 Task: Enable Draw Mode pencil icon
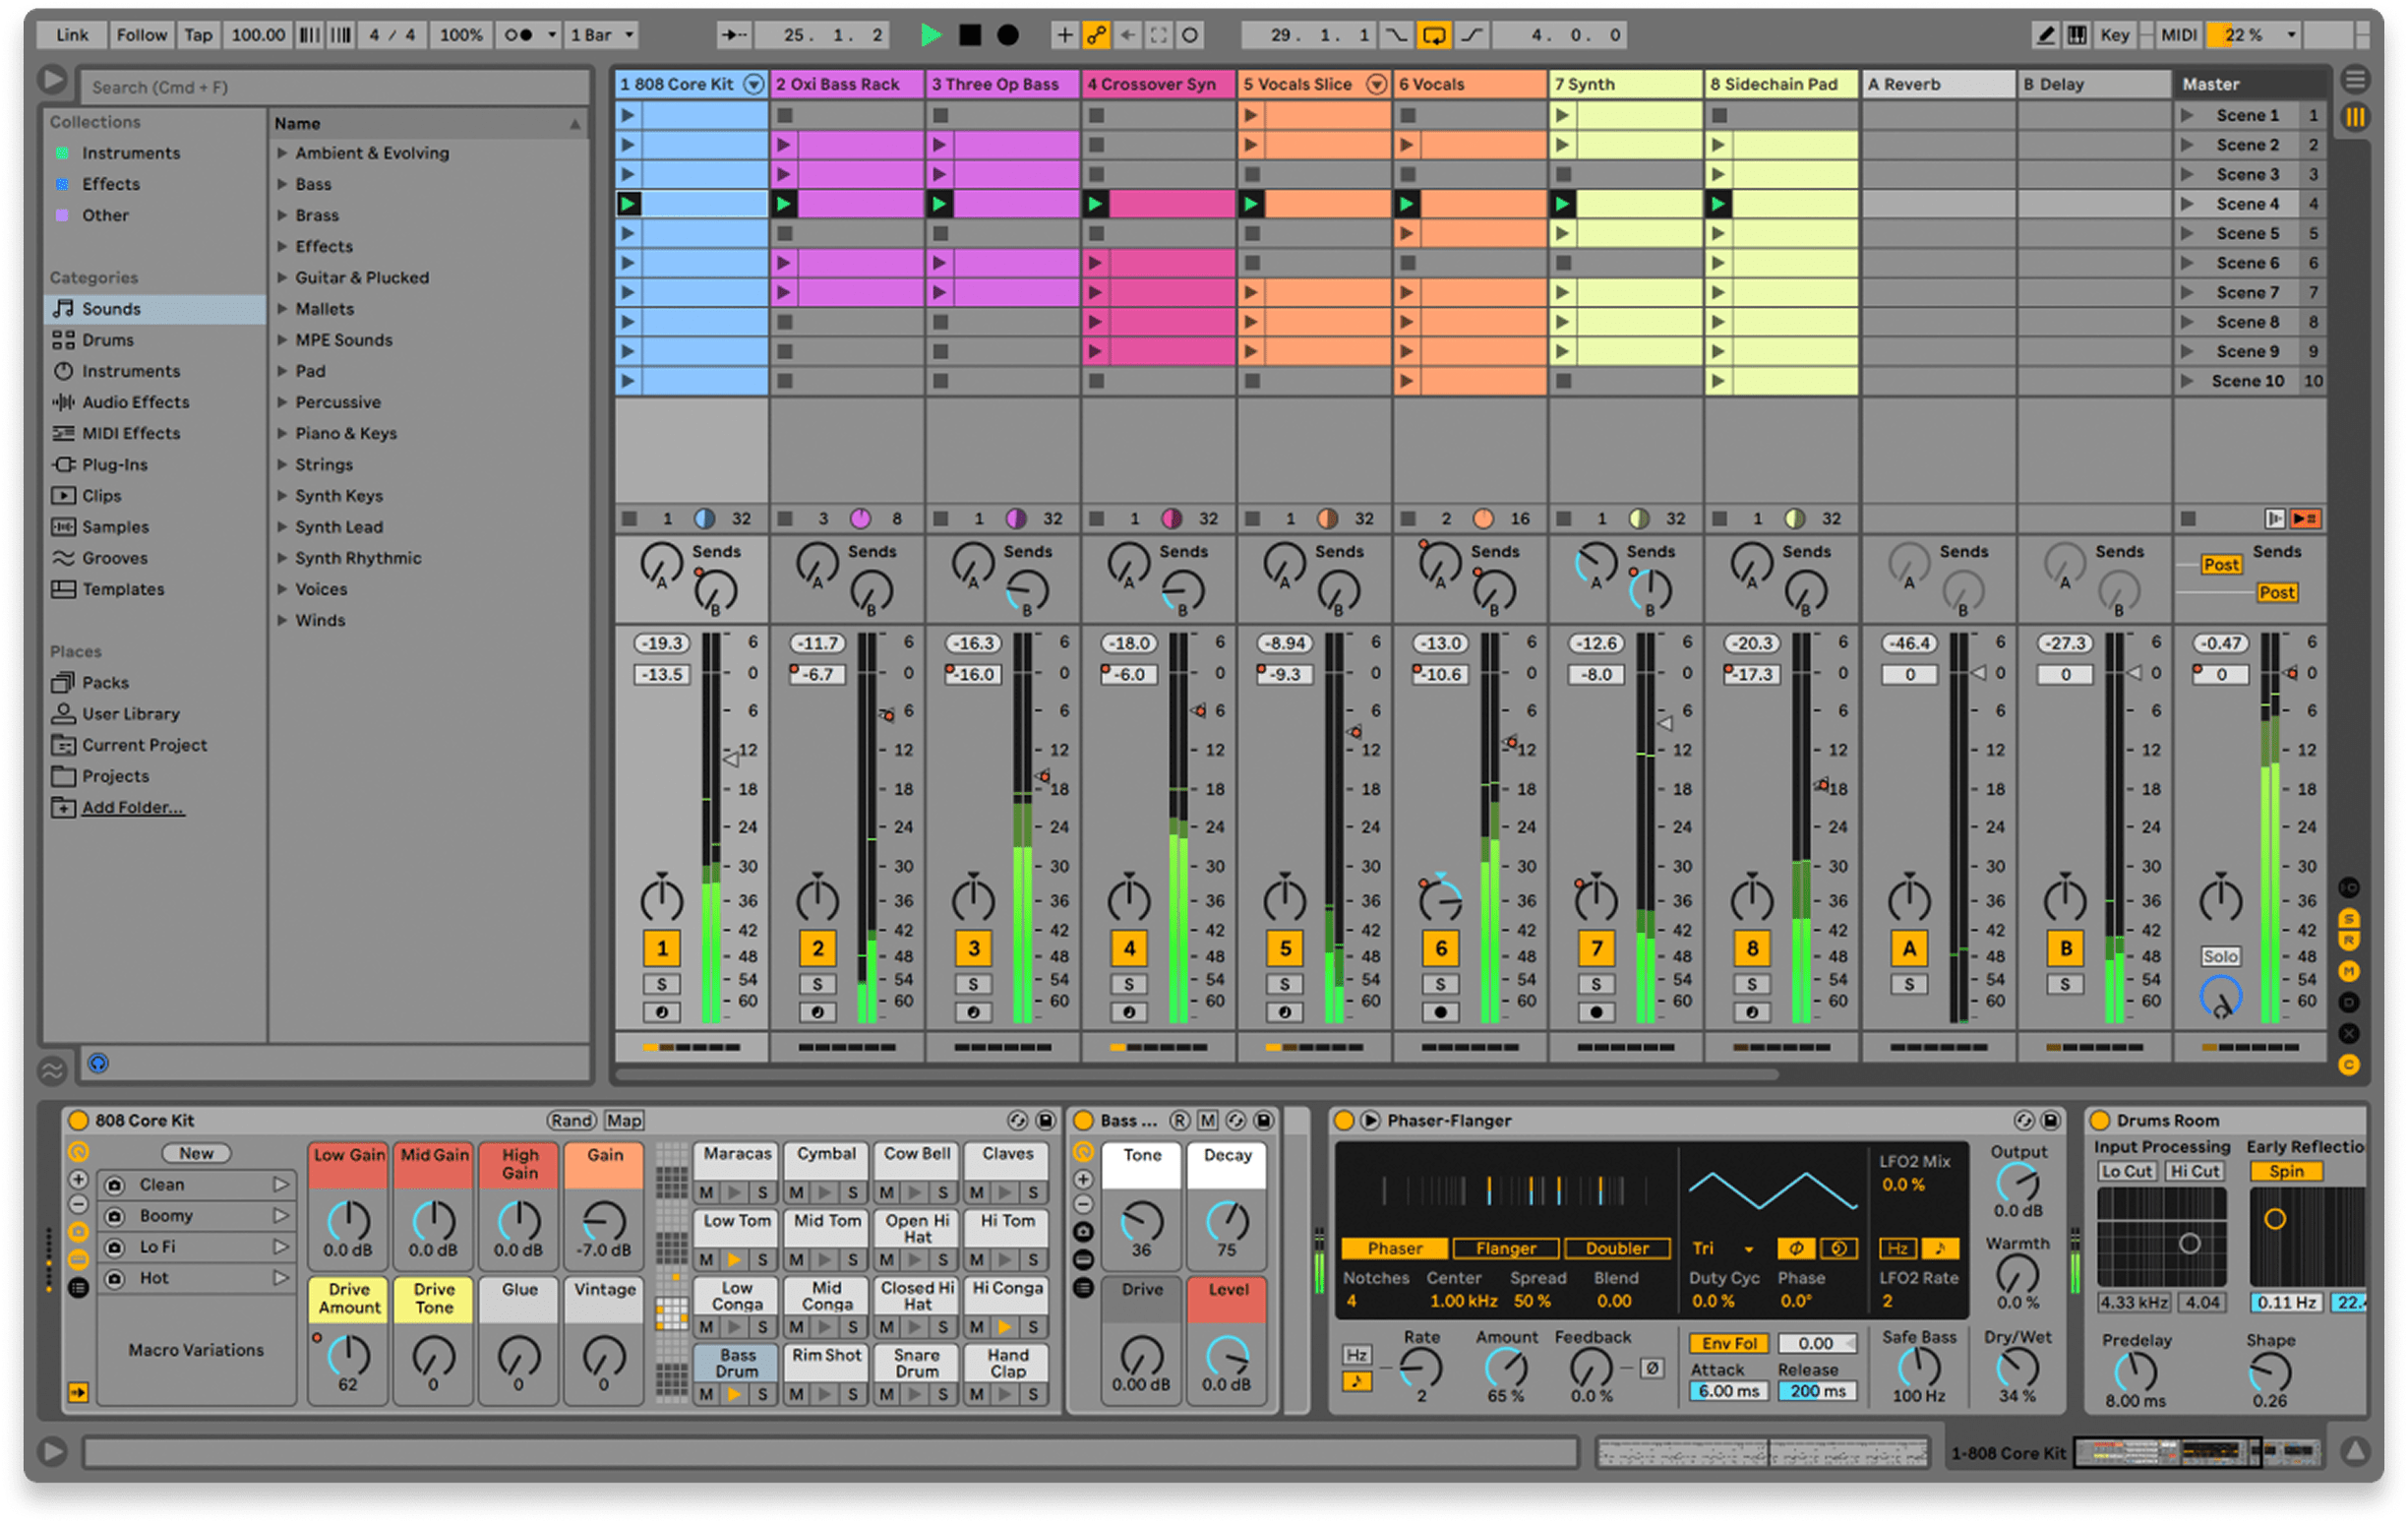2046,35
